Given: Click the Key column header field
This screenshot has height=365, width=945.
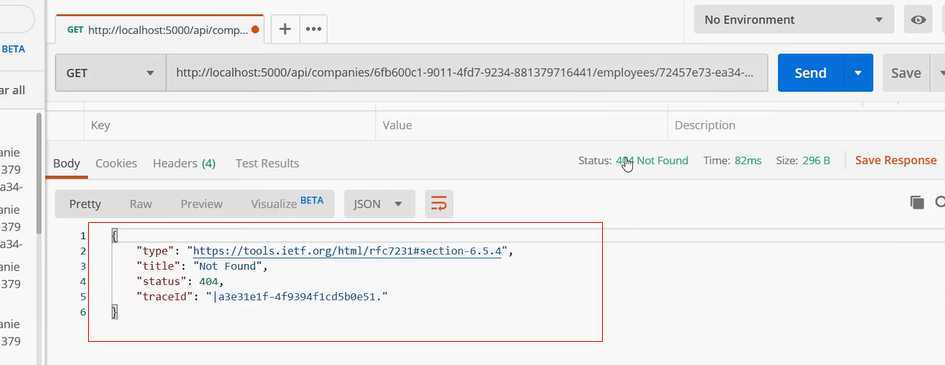Looking at the screenshot, I should [230, 125].
